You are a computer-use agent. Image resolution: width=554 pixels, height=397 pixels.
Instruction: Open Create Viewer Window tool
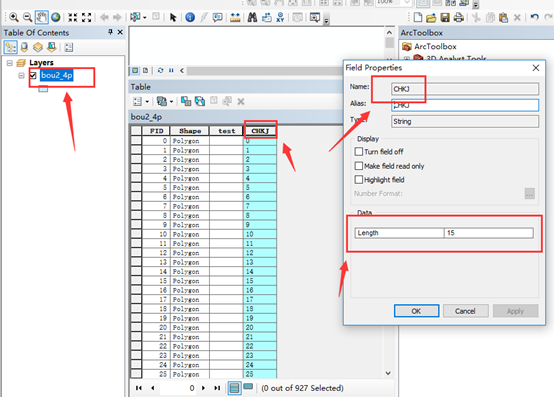tap(314, 17)
